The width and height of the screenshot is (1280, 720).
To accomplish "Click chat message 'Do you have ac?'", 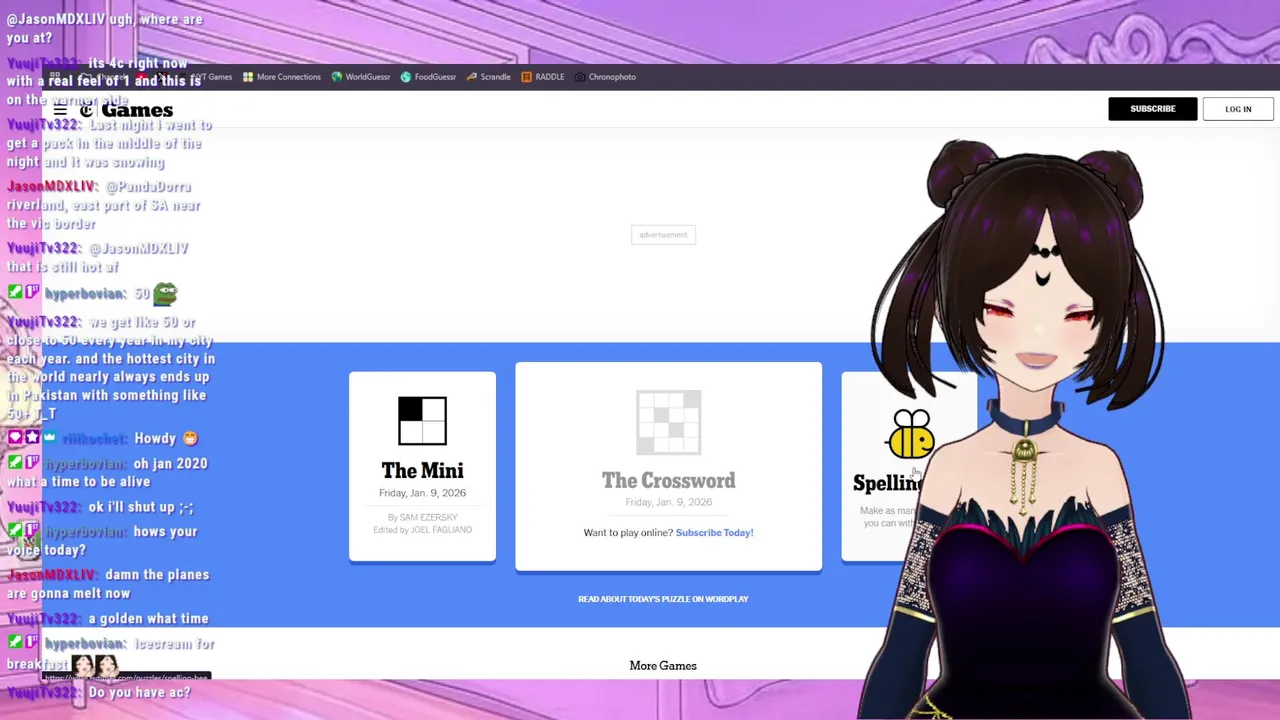I will pyautogui.click(x=139, y=692).
